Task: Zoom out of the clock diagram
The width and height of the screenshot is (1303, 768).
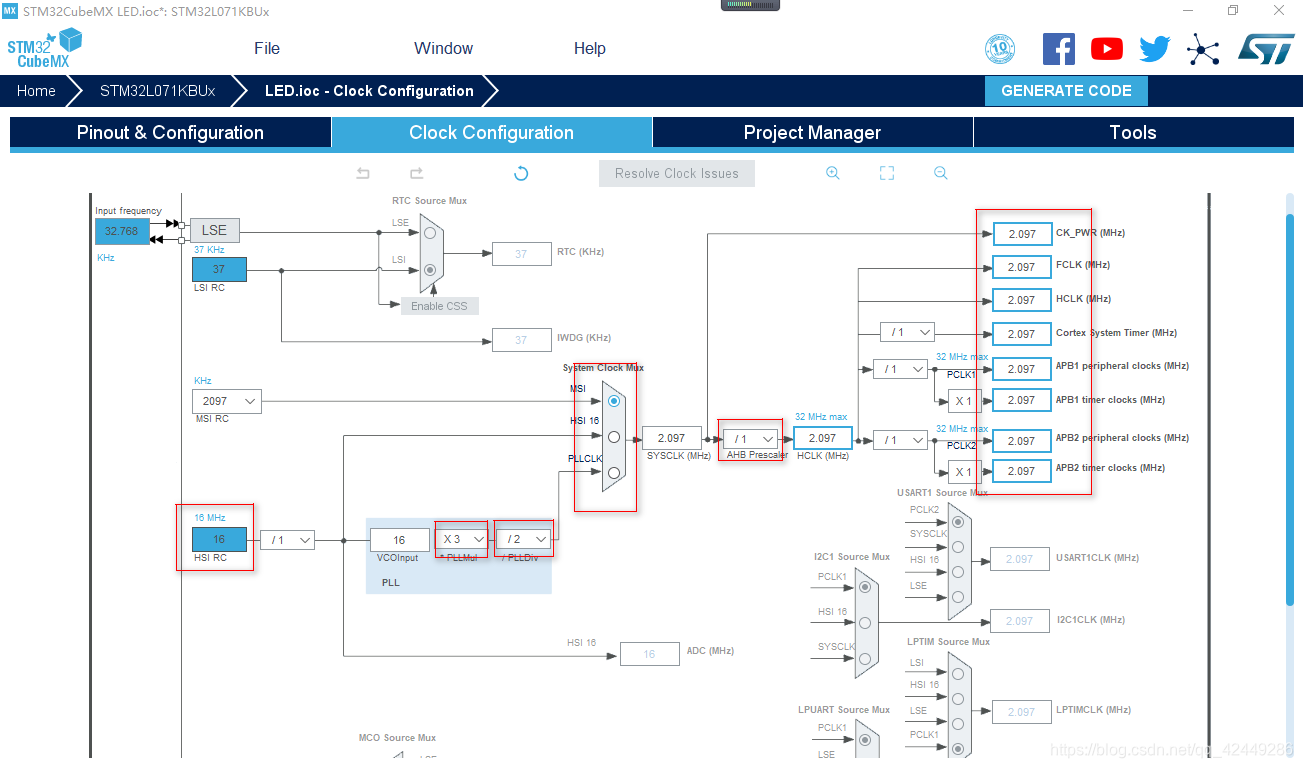Action: [940, 173]
